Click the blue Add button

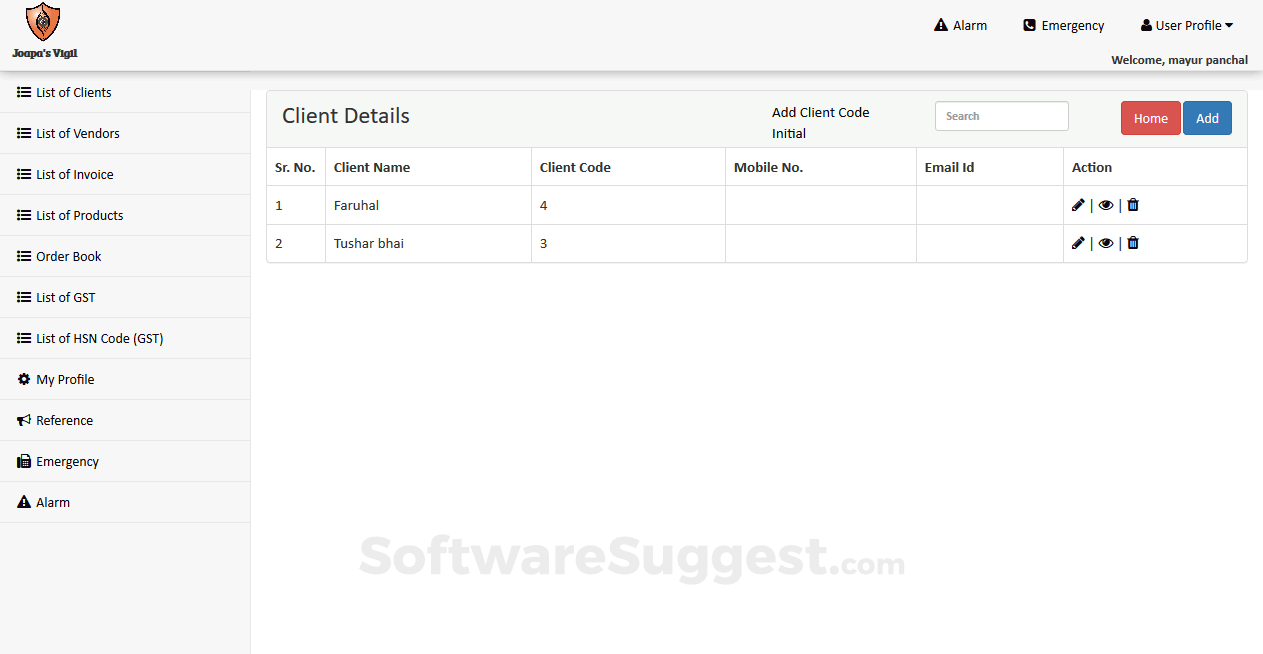[1207, 118]
